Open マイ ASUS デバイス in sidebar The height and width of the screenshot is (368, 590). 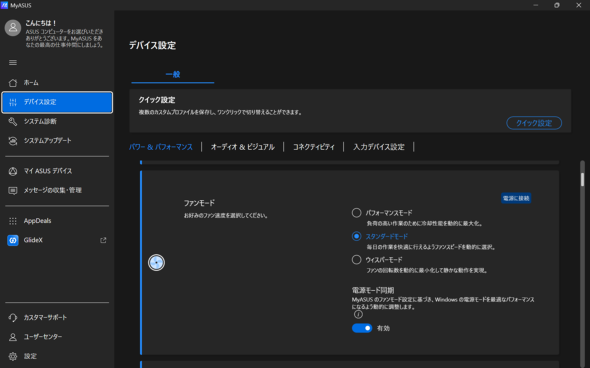57,171
